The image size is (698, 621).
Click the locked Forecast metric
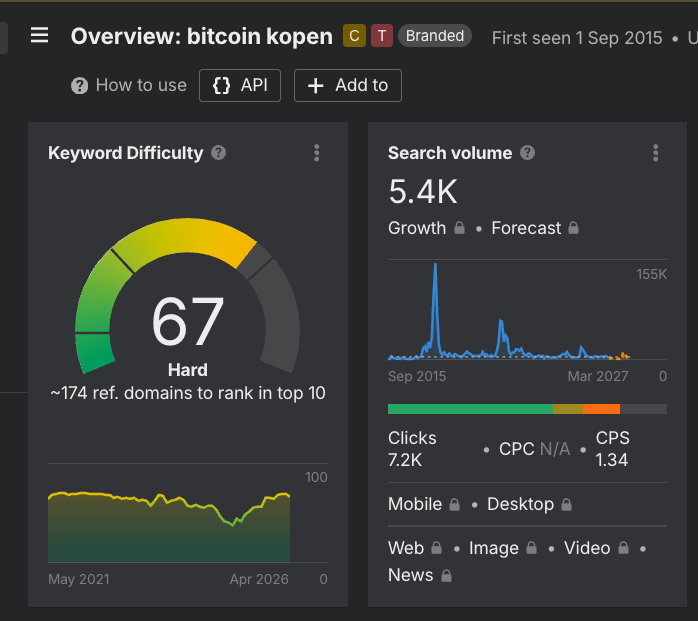click(x=535, y=228)
